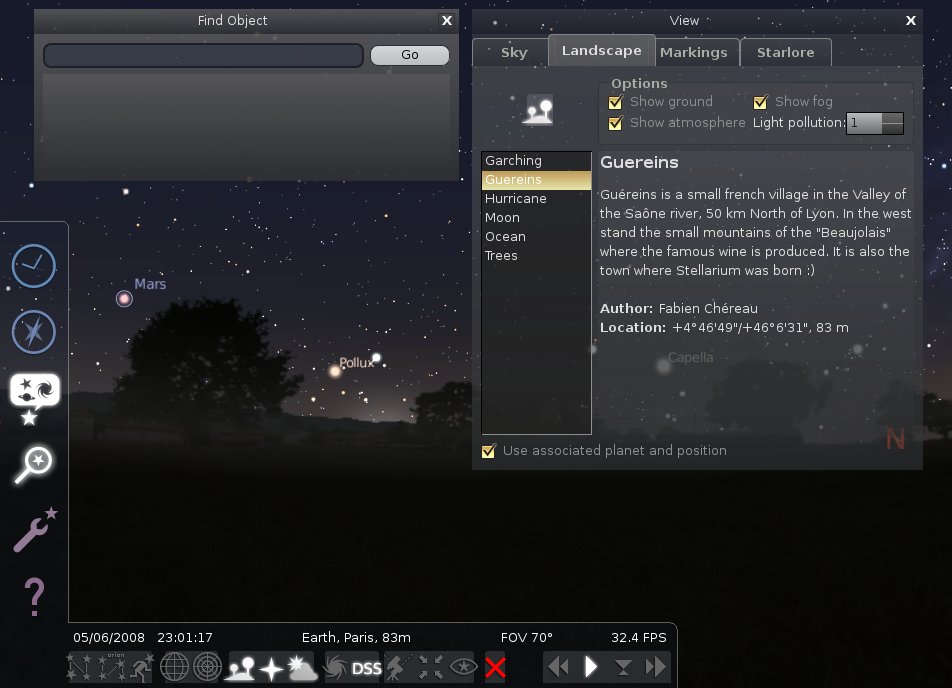This screenshot has width=952, height=688.
Task: Select planet Mars in the sky
Action: tap(124, 299)
